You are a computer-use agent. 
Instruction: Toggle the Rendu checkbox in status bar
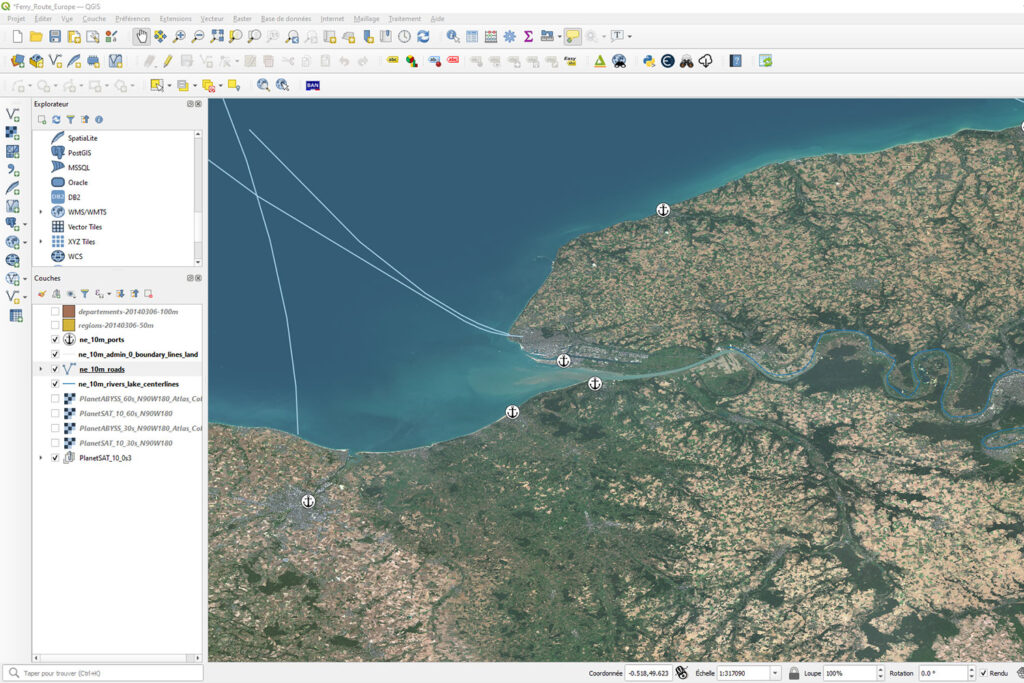(x=983, y=674)
